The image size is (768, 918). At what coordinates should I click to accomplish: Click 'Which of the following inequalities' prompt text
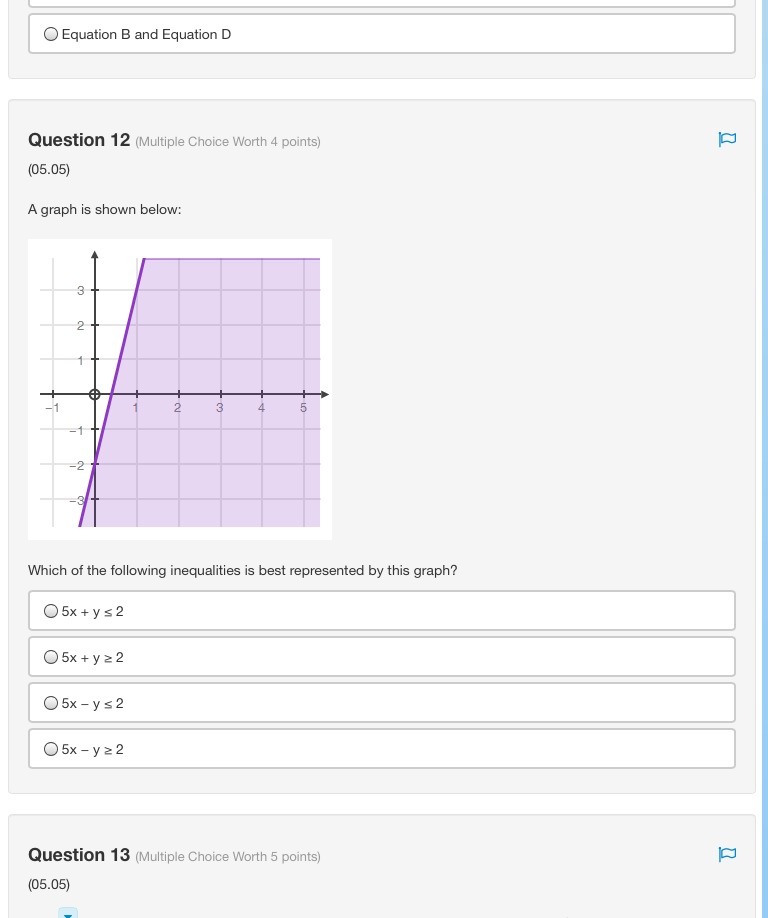click(x=242, y=570)
